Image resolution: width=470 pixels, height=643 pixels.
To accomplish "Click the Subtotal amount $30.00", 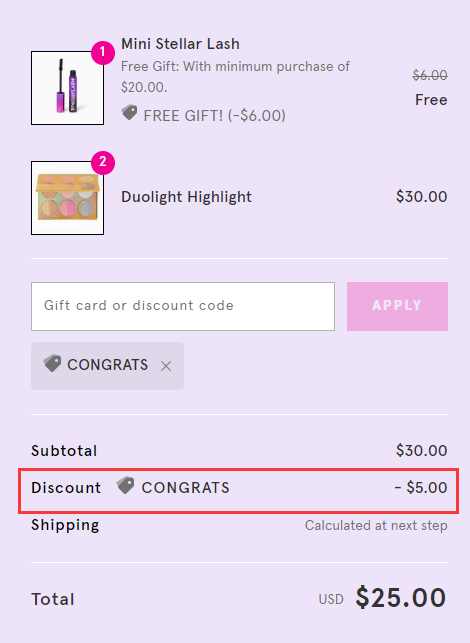I will 422,450.
